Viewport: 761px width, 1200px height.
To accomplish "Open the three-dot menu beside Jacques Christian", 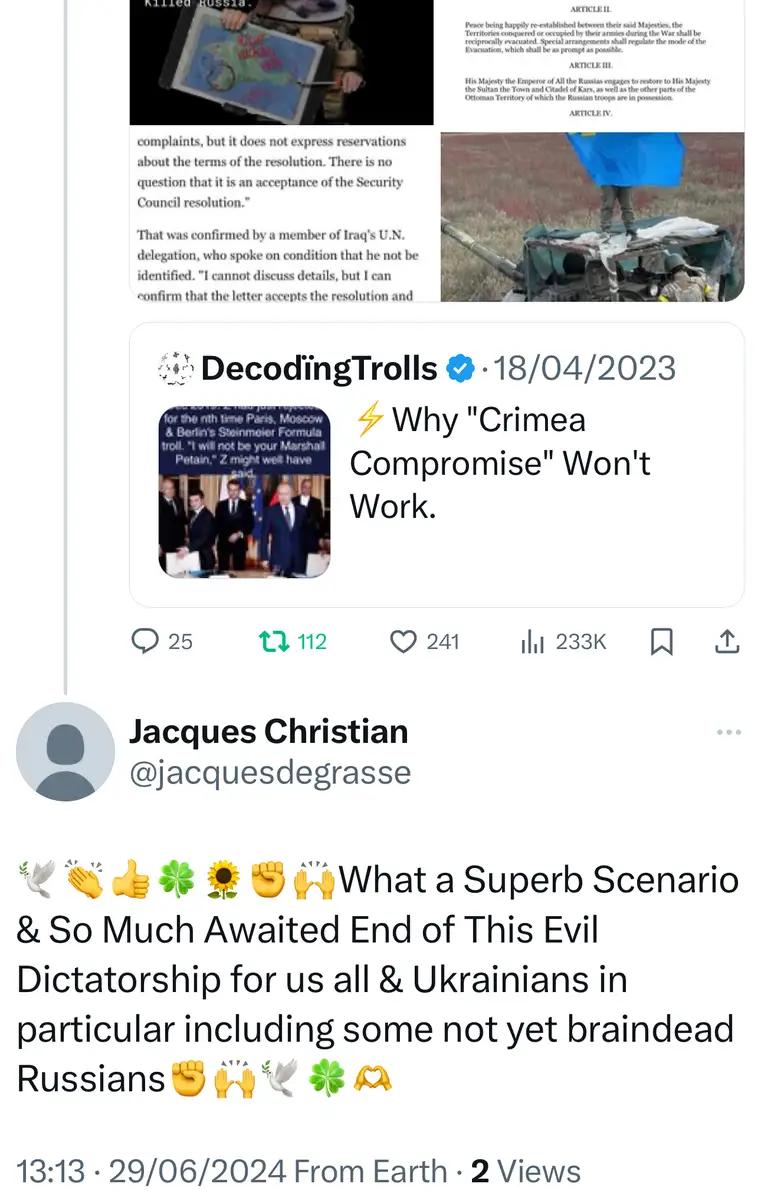I will (x=729, y=733).
